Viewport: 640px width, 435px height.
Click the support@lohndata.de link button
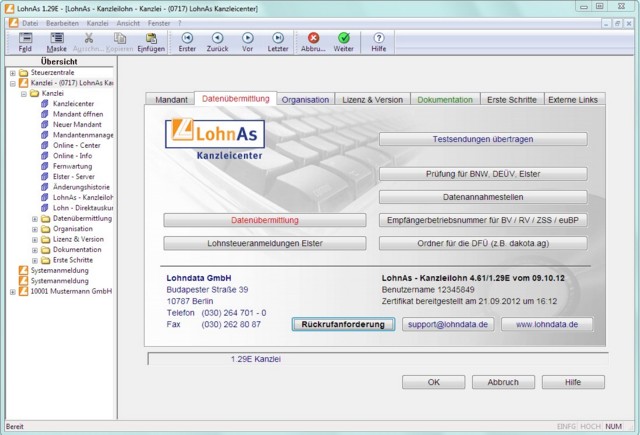pyautogui.click(x=448, y=324)
